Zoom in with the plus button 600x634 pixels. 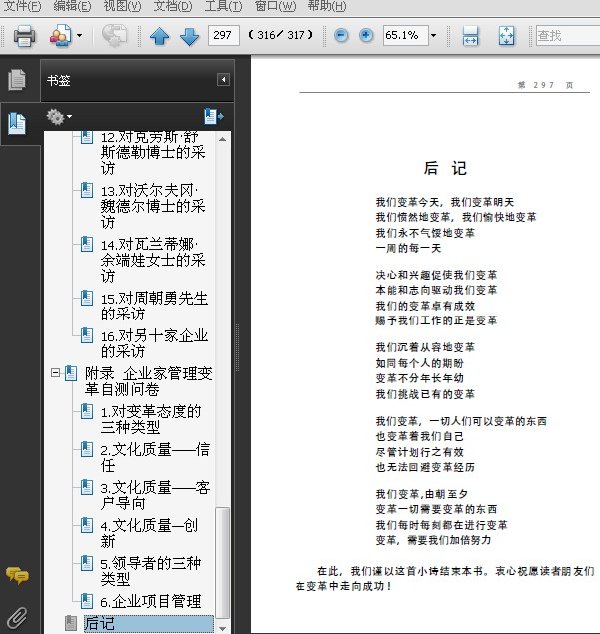pyautogui.click(x=366, y=36)
